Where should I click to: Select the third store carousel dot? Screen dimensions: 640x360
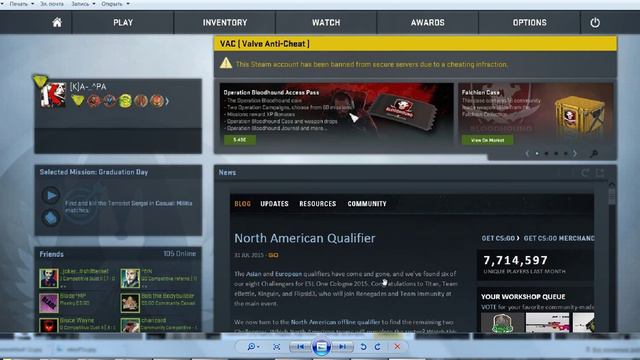pyautogui.click(x=556, y=153)
